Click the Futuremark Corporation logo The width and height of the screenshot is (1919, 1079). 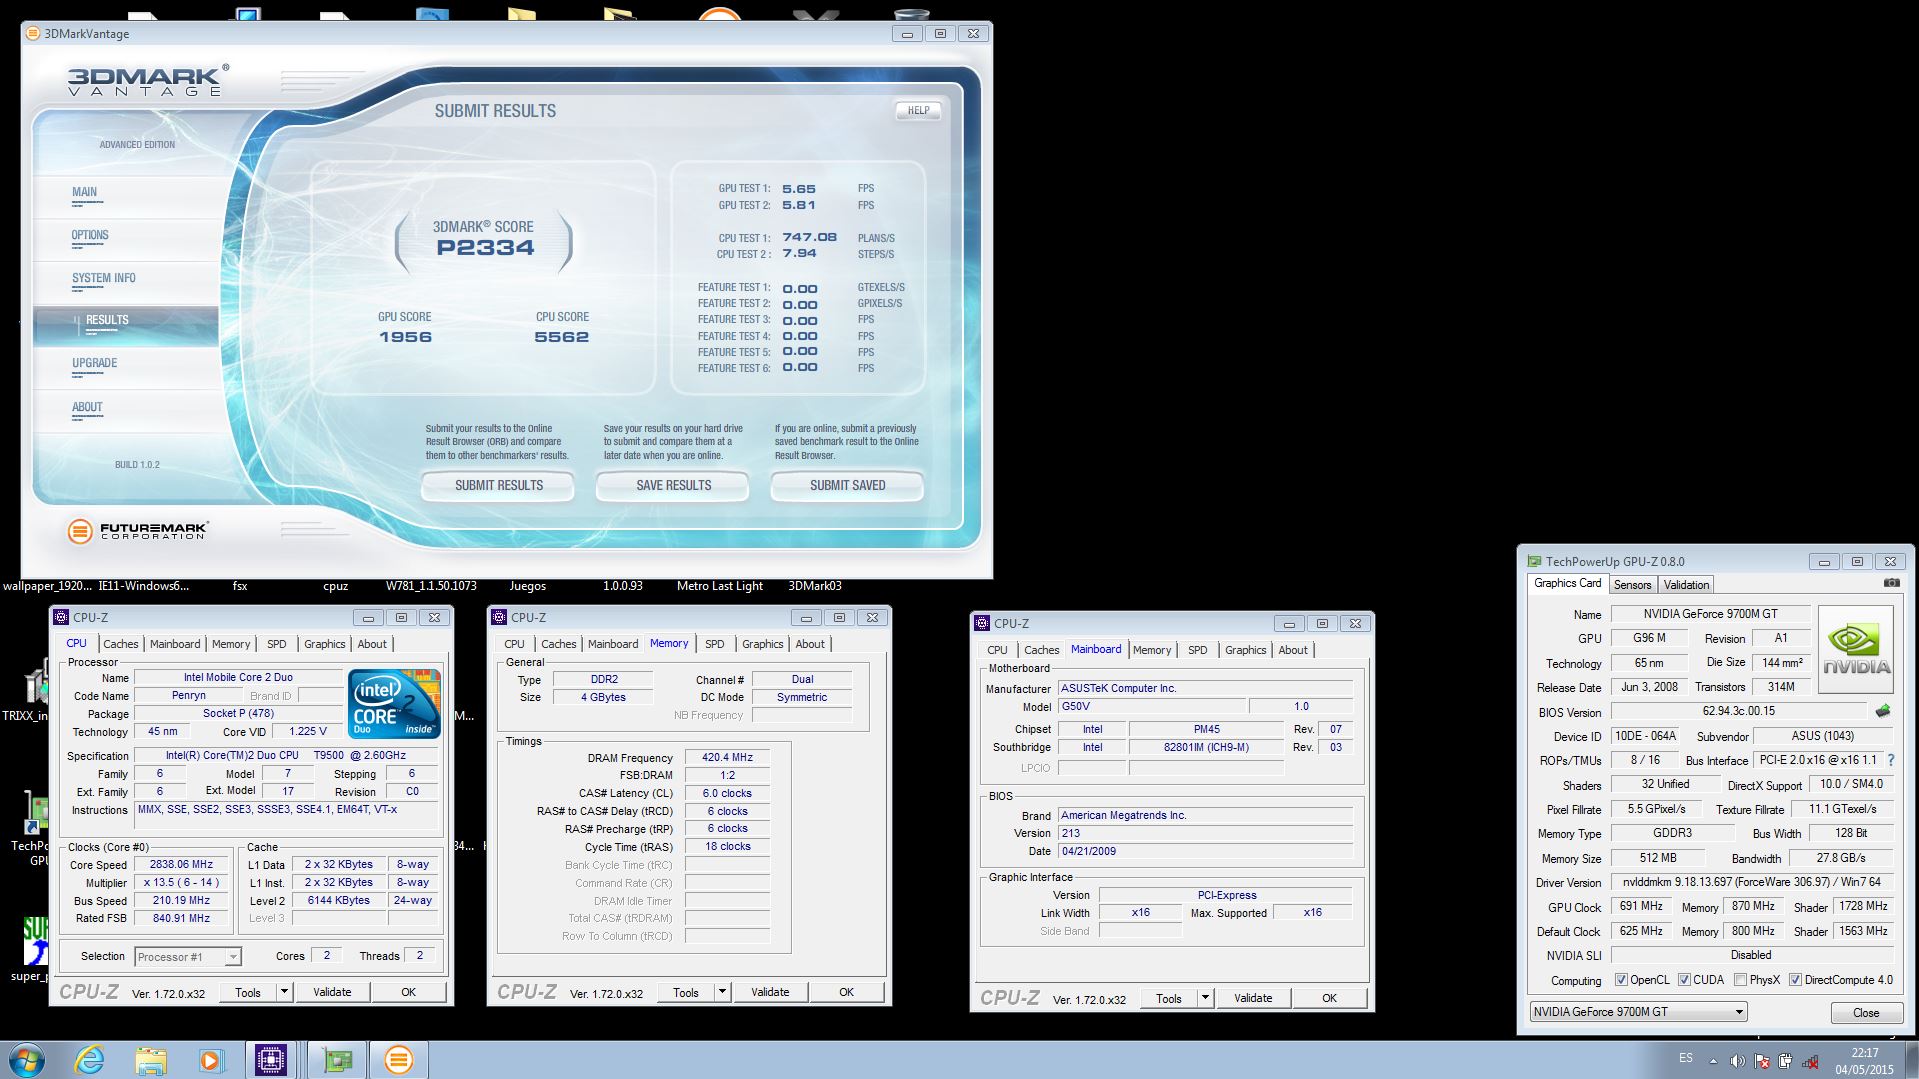click(138, 530)
